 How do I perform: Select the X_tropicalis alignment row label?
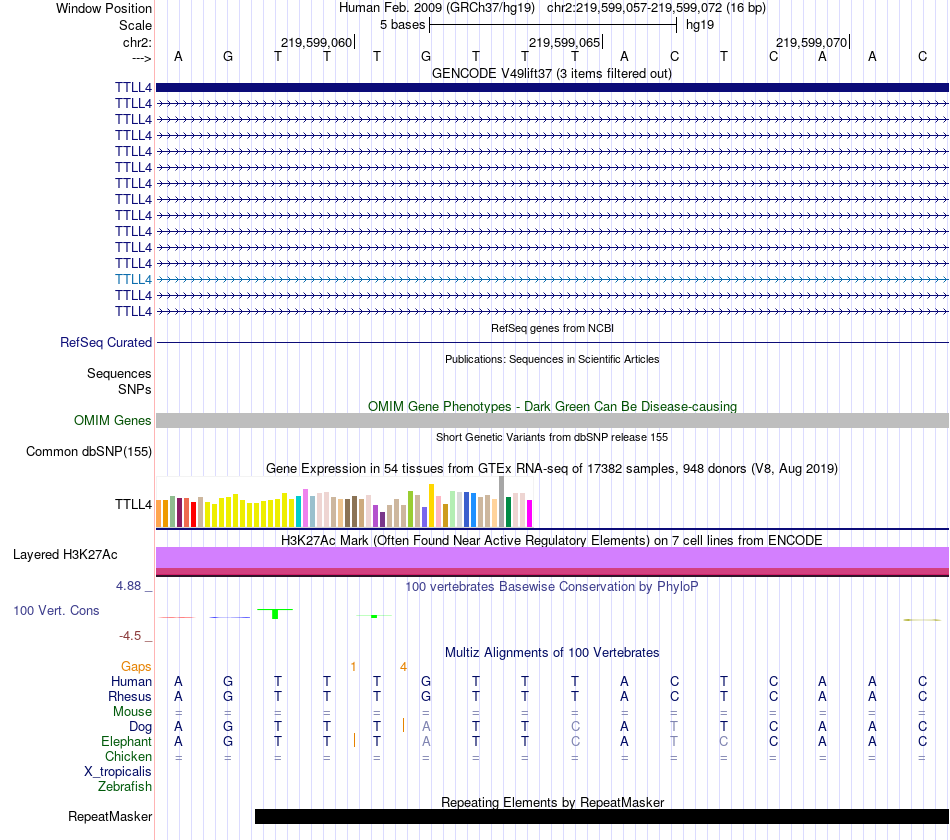click(x=118, y=772)
